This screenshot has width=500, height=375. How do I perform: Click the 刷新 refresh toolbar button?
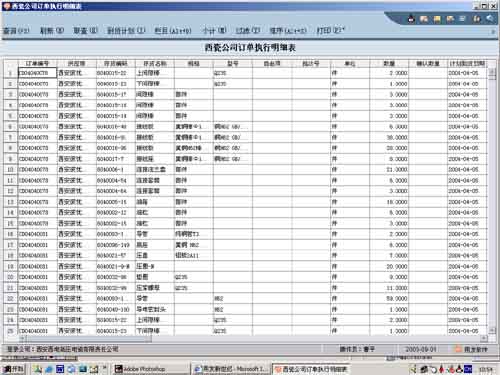pos(52,30)
